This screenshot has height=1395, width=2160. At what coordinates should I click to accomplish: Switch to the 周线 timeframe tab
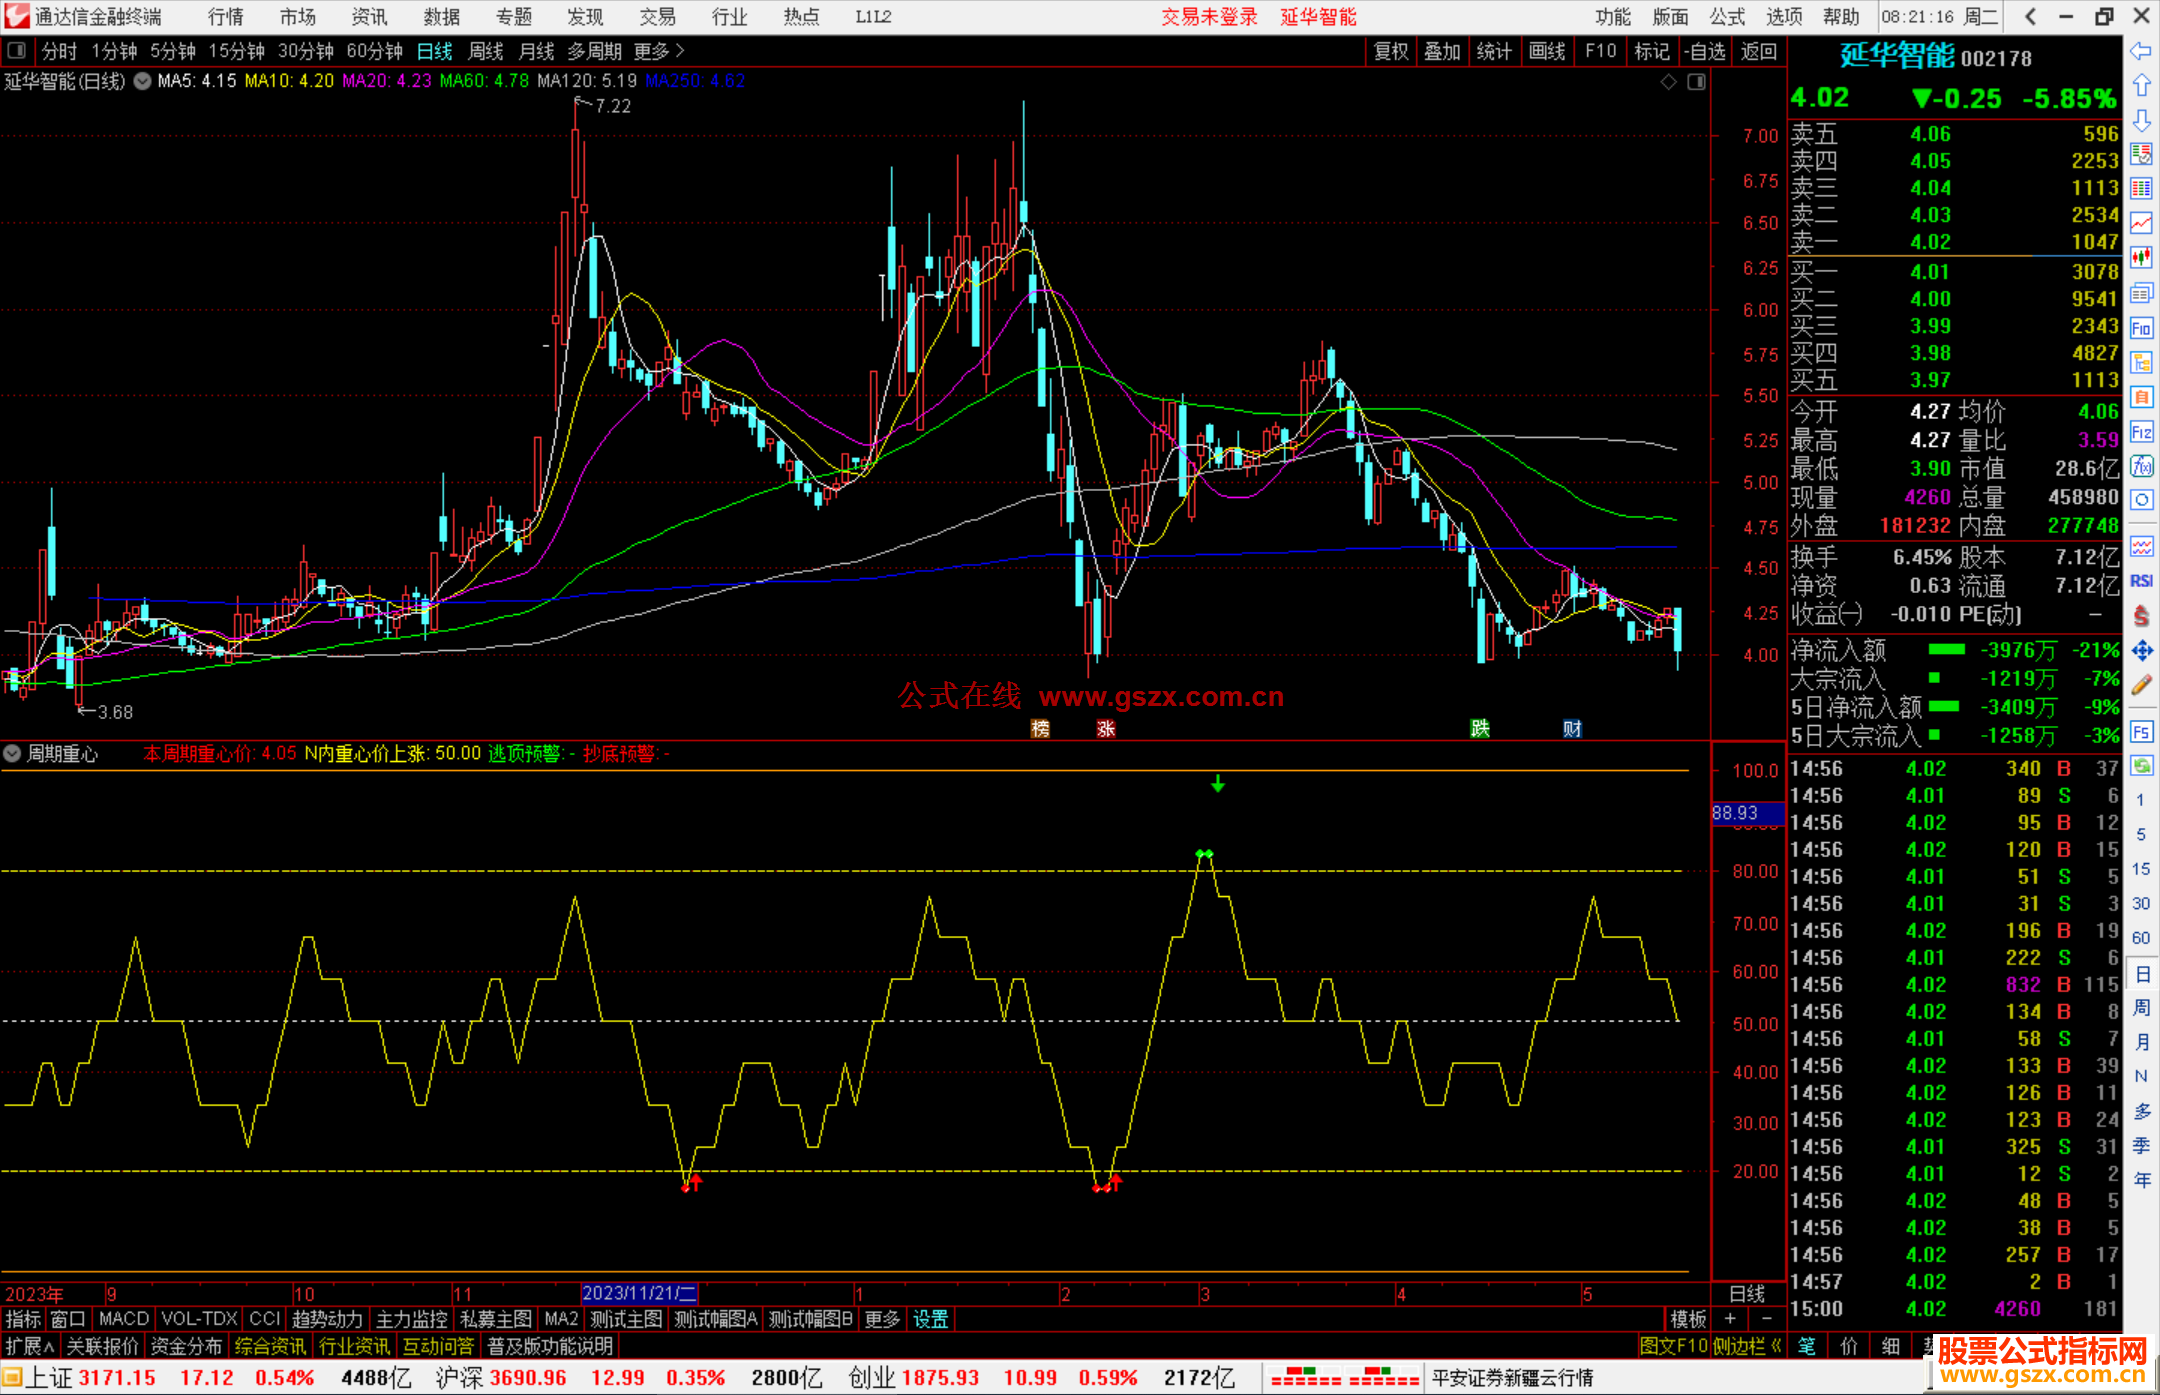pos(486,51)
